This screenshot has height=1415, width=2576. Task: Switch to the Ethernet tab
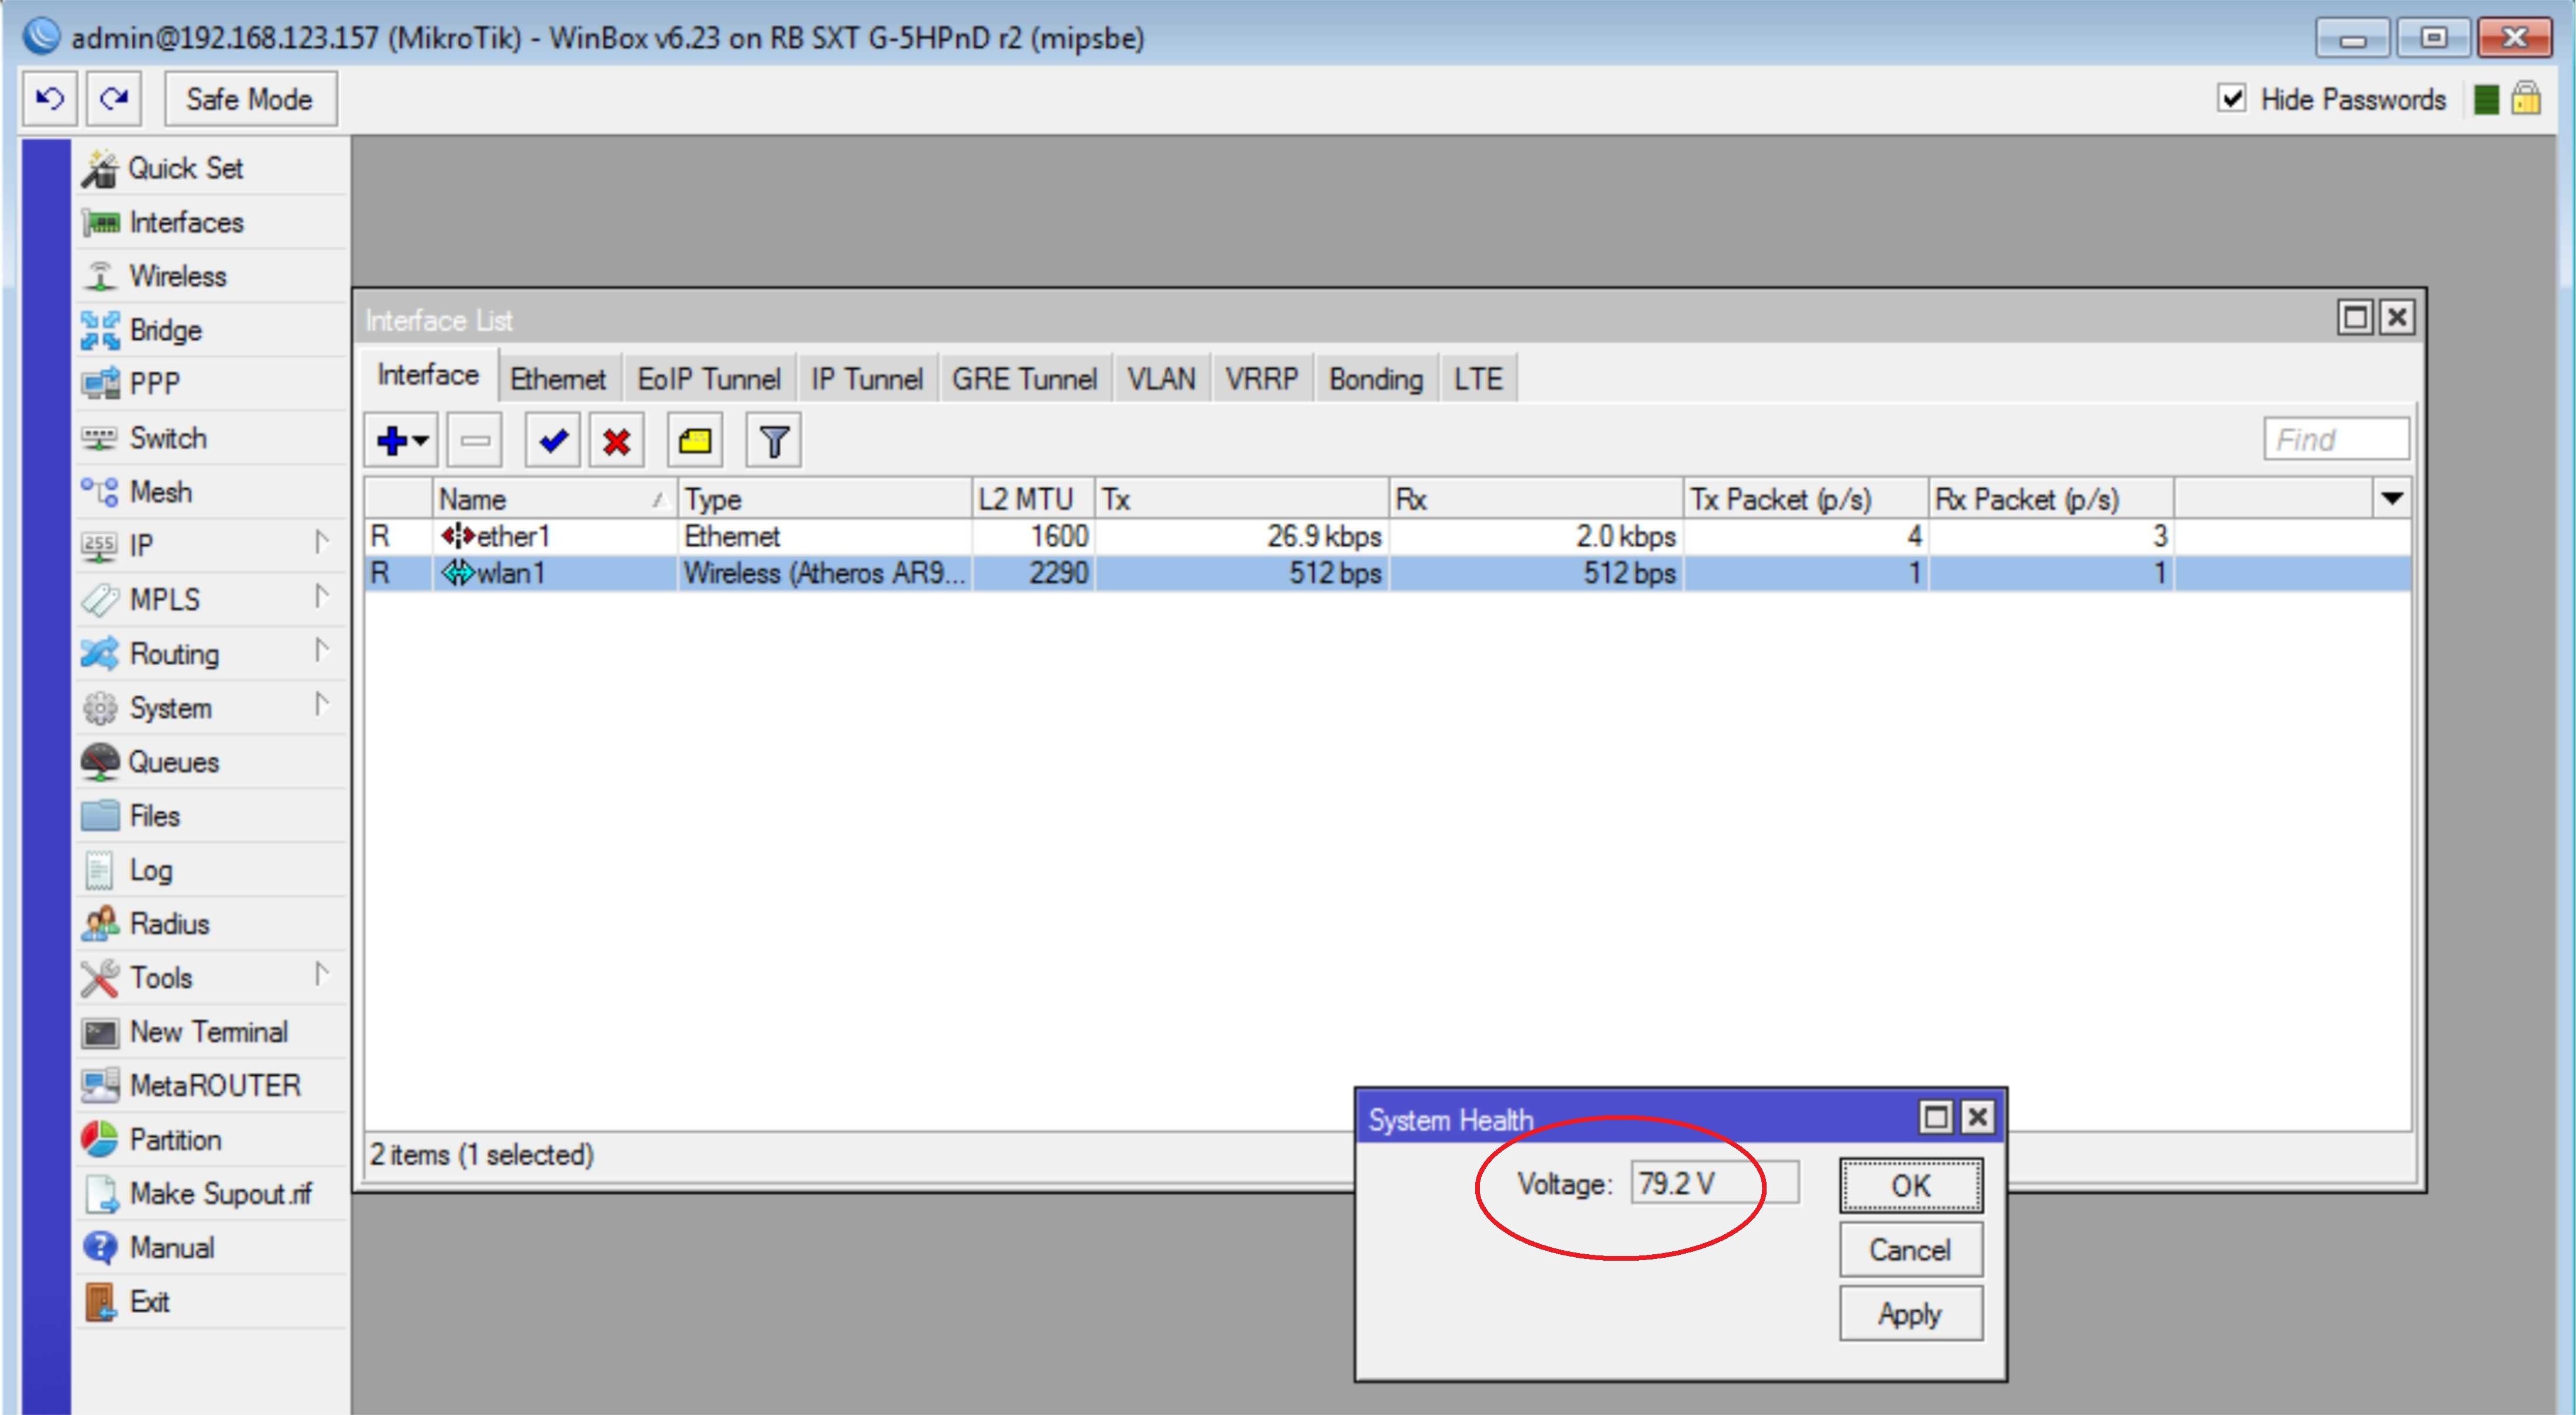tap(558, 379)
